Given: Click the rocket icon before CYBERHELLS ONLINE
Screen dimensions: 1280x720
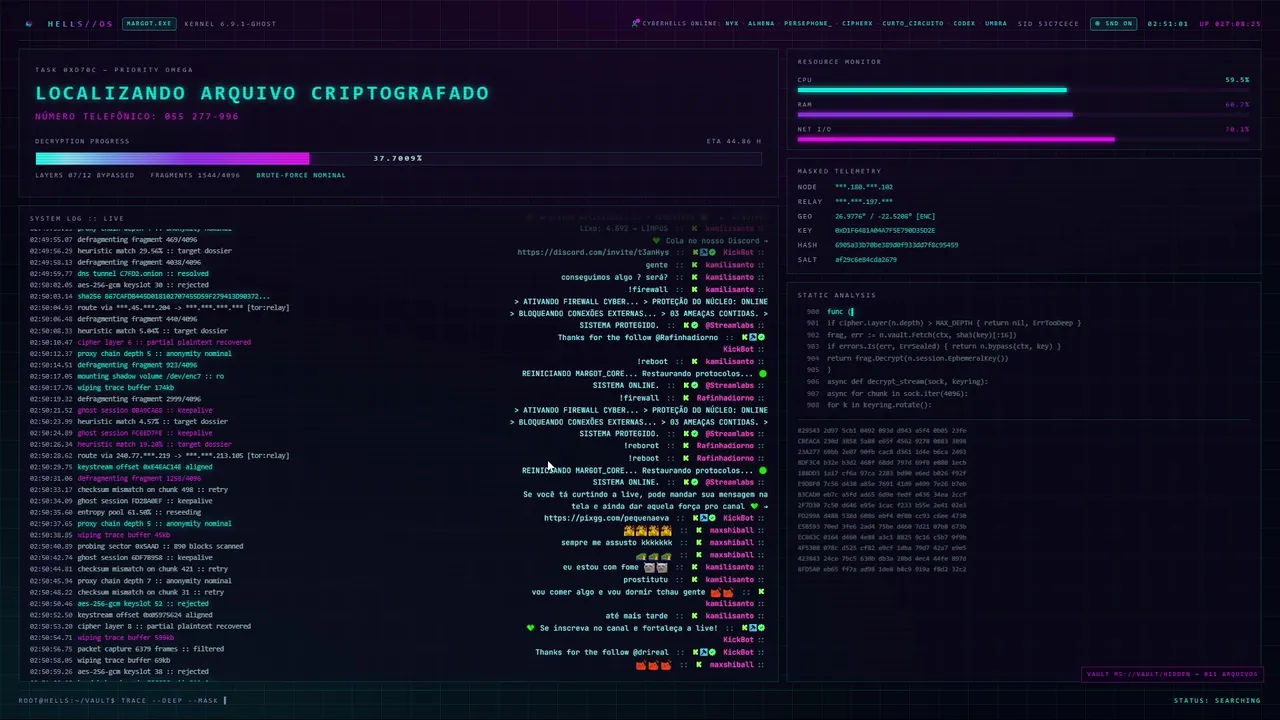Looking at the screenshot, I should [x=636, y=23].
